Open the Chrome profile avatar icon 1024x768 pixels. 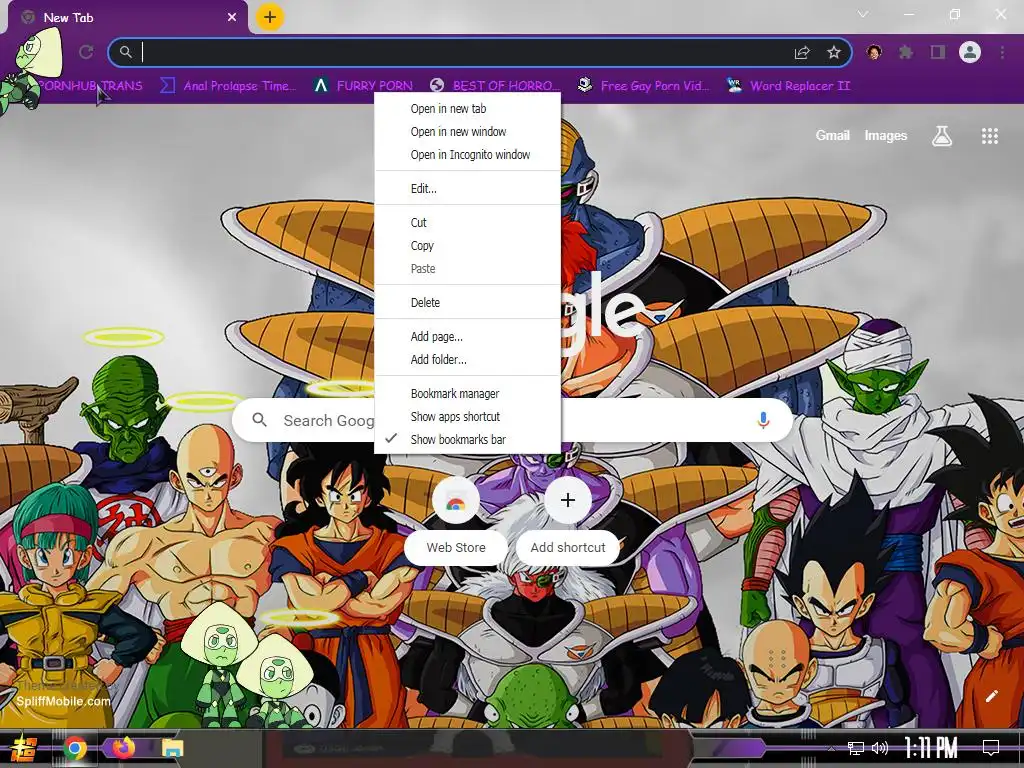tap(970, 52)
